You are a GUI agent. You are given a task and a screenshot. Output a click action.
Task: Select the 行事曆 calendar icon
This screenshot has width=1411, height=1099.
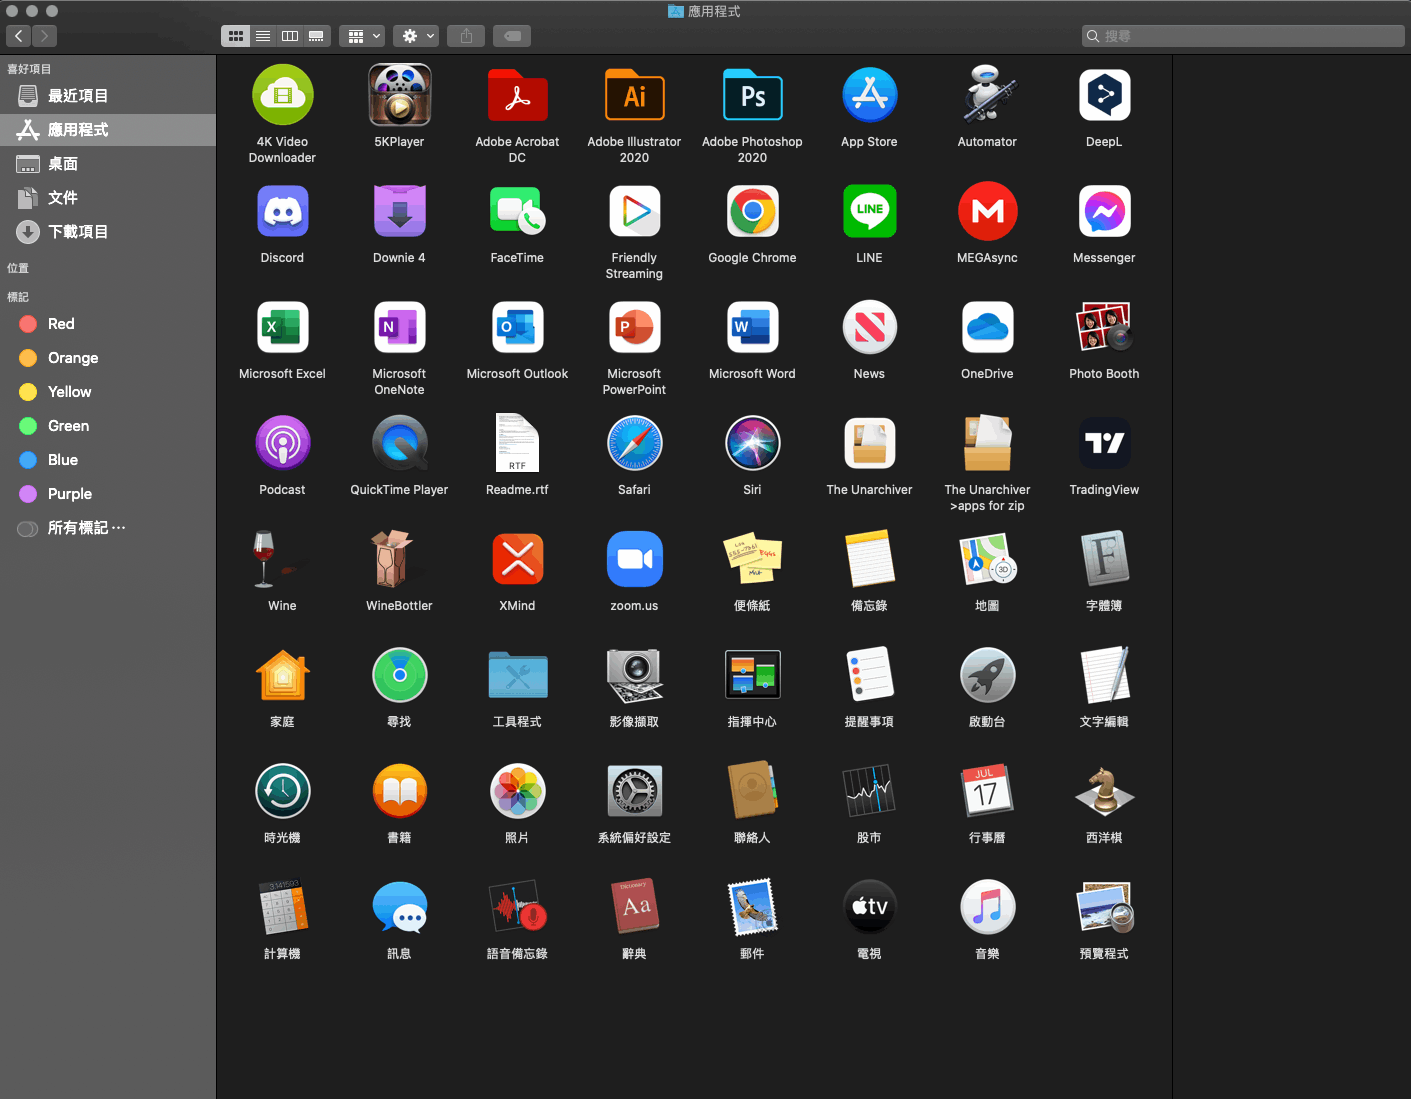(987, 791)
